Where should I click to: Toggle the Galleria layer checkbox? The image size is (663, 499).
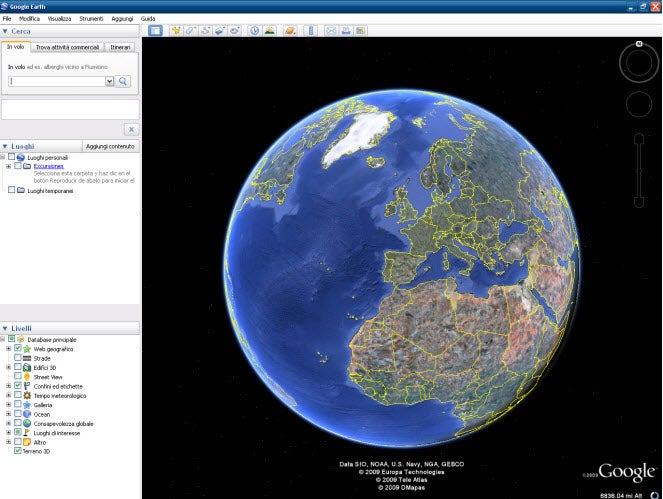click(18, 405)
